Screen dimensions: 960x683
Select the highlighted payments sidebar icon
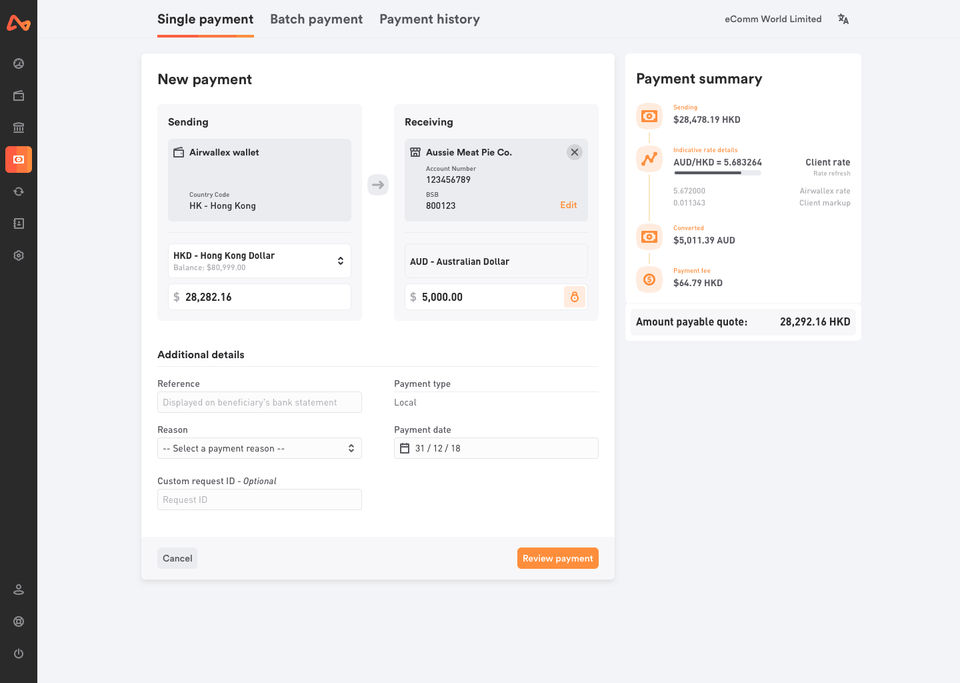(18, 160)
